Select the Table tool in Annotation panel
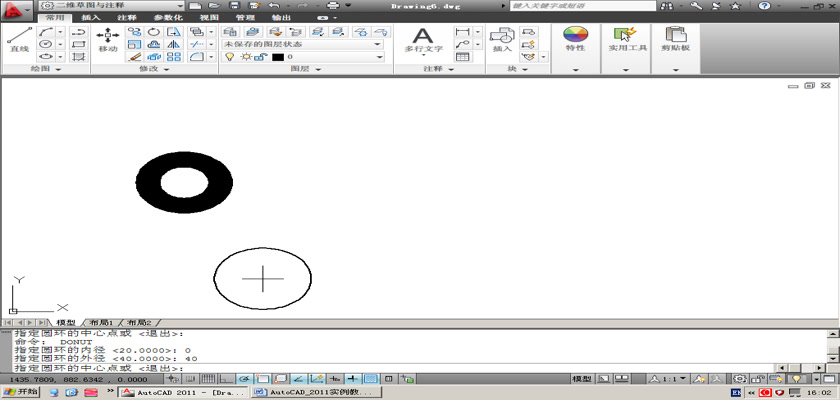Screen dimensions: 840x400 pyautogui.click(x=462, y=56)
